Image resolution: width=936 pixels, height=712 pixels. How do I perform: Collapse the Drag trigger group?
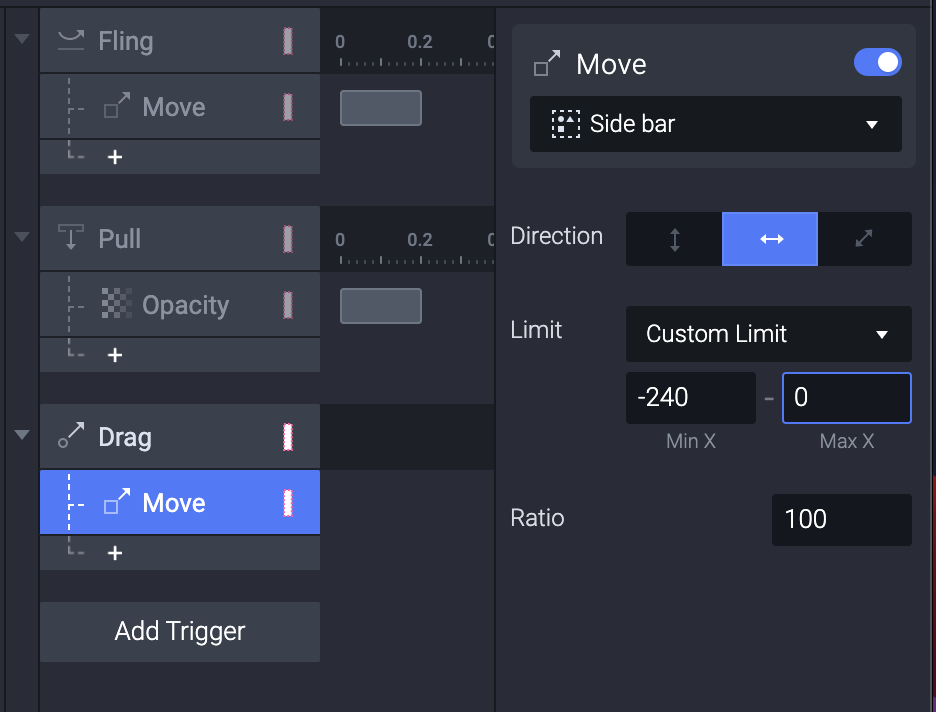[x=22, y=435]
